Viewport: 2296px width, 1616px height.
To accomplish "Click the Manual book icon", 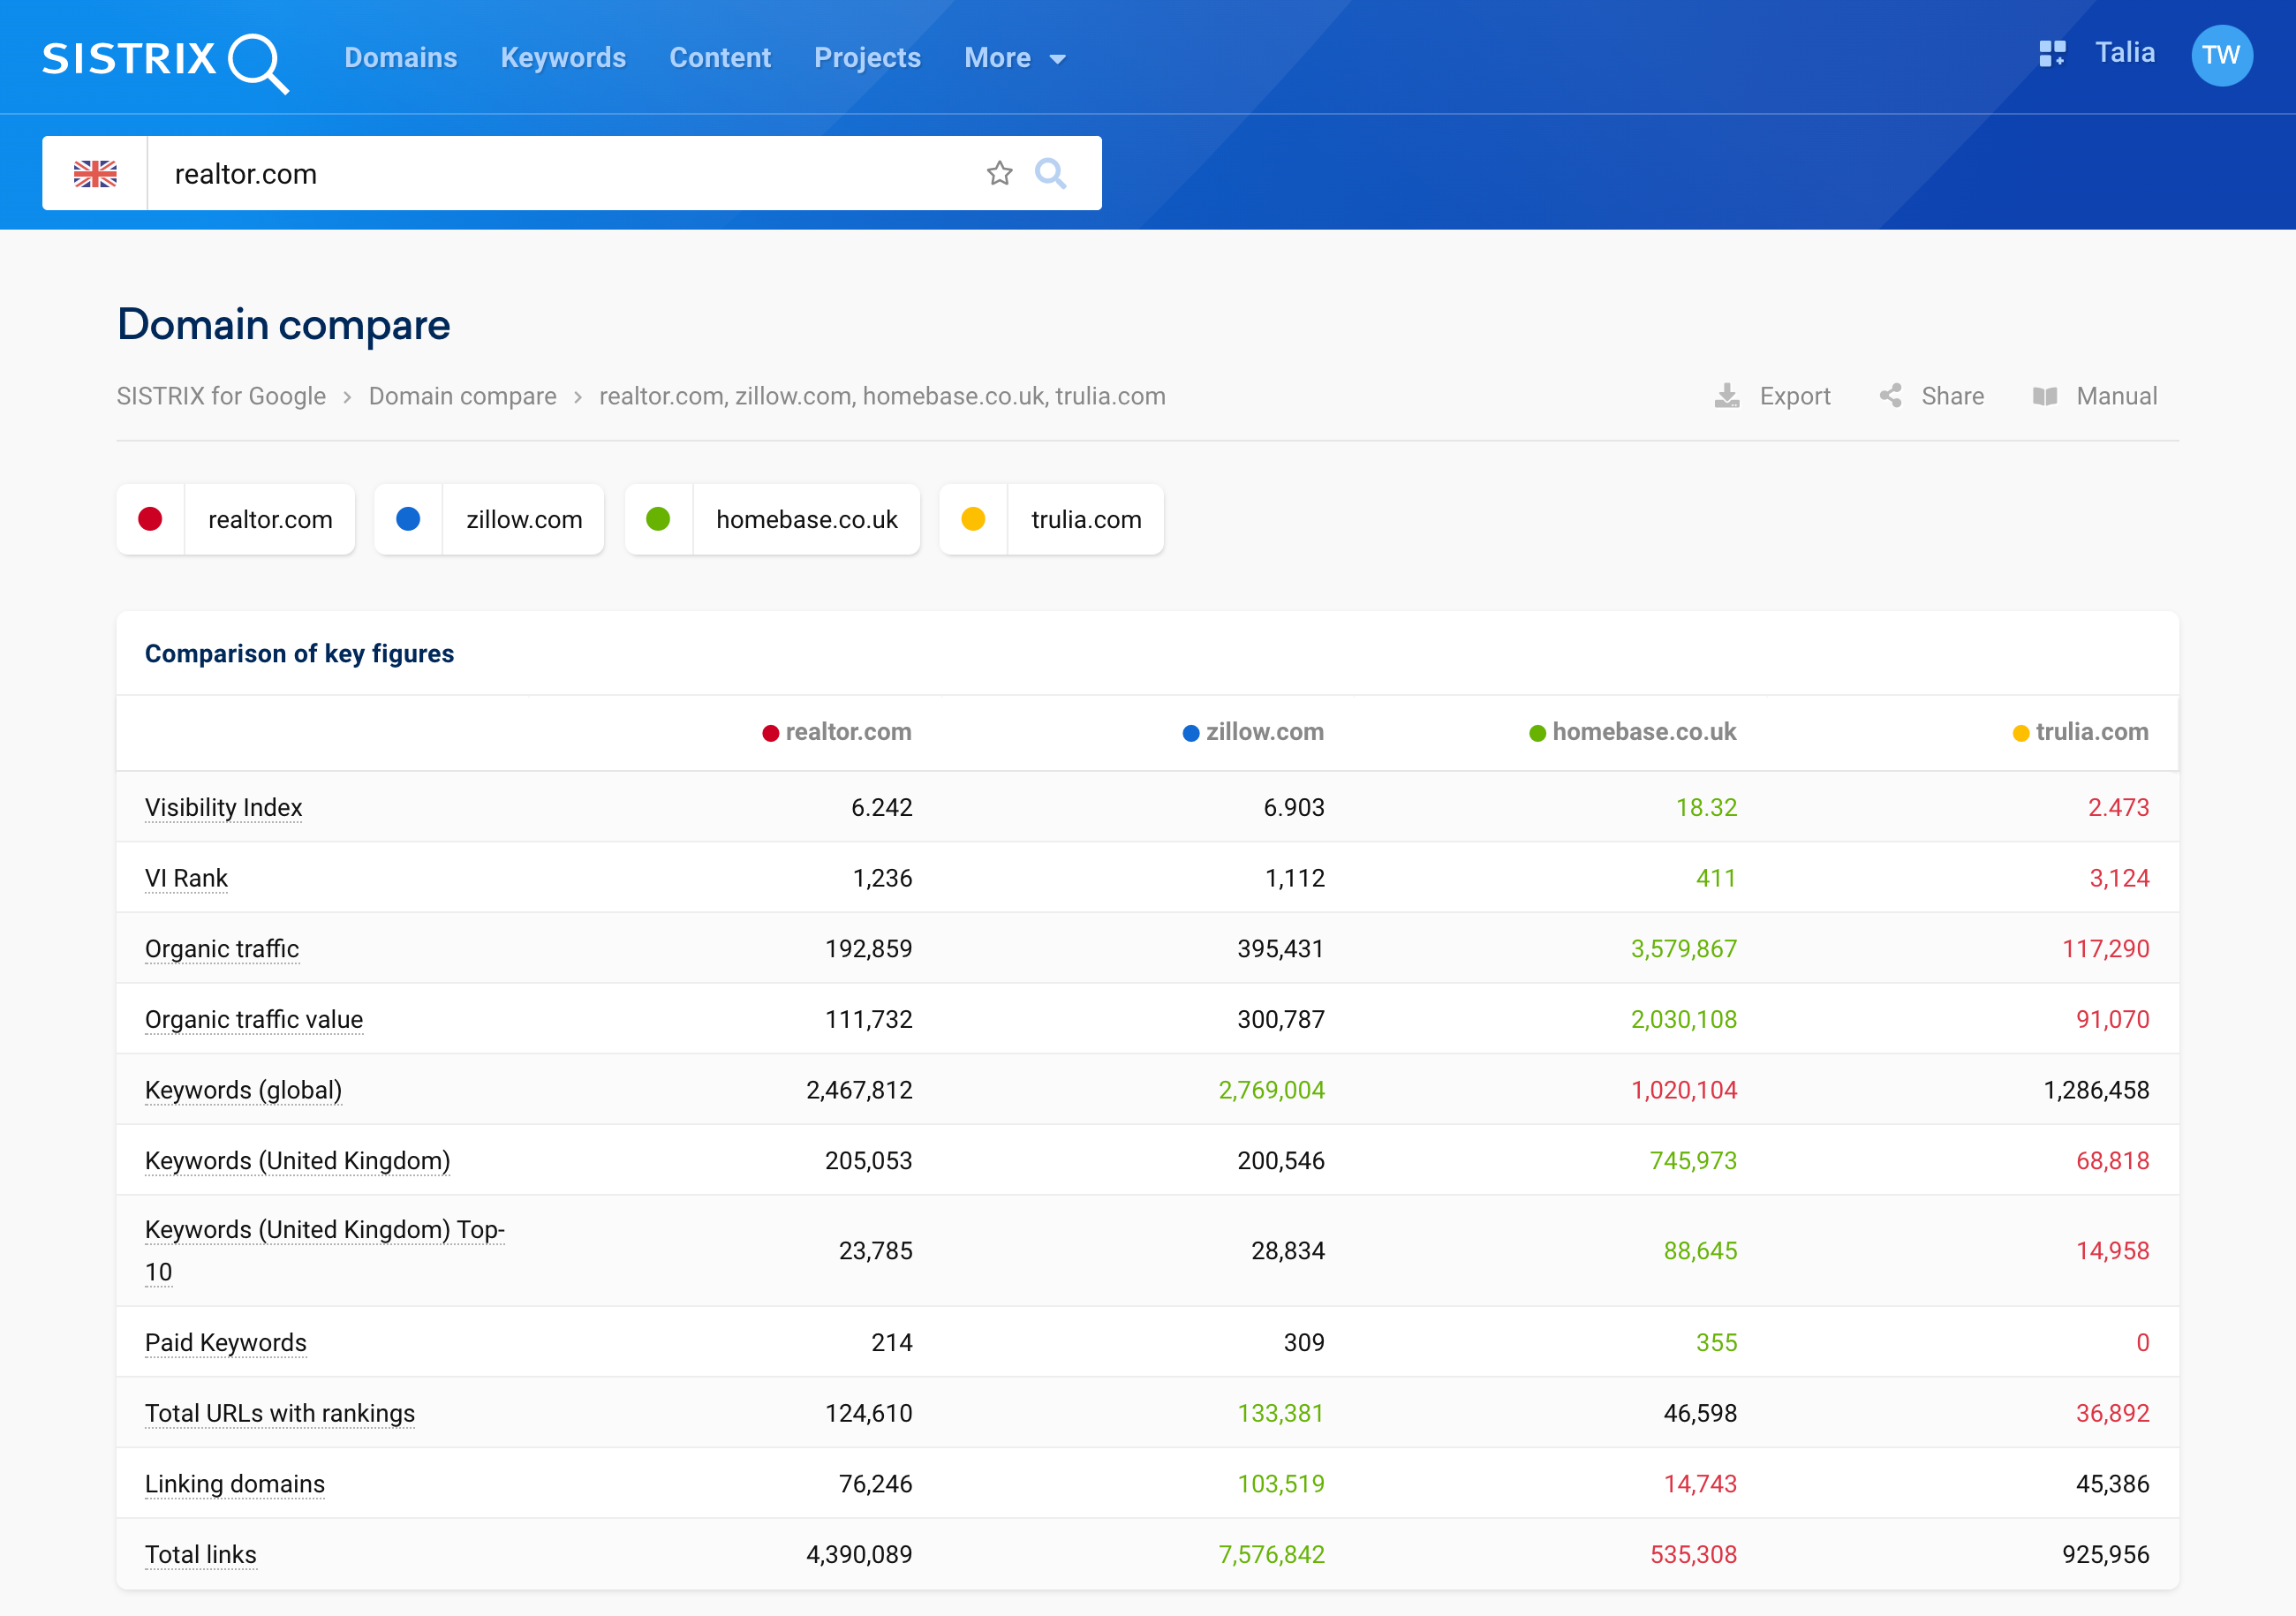I will [2045, 396].
